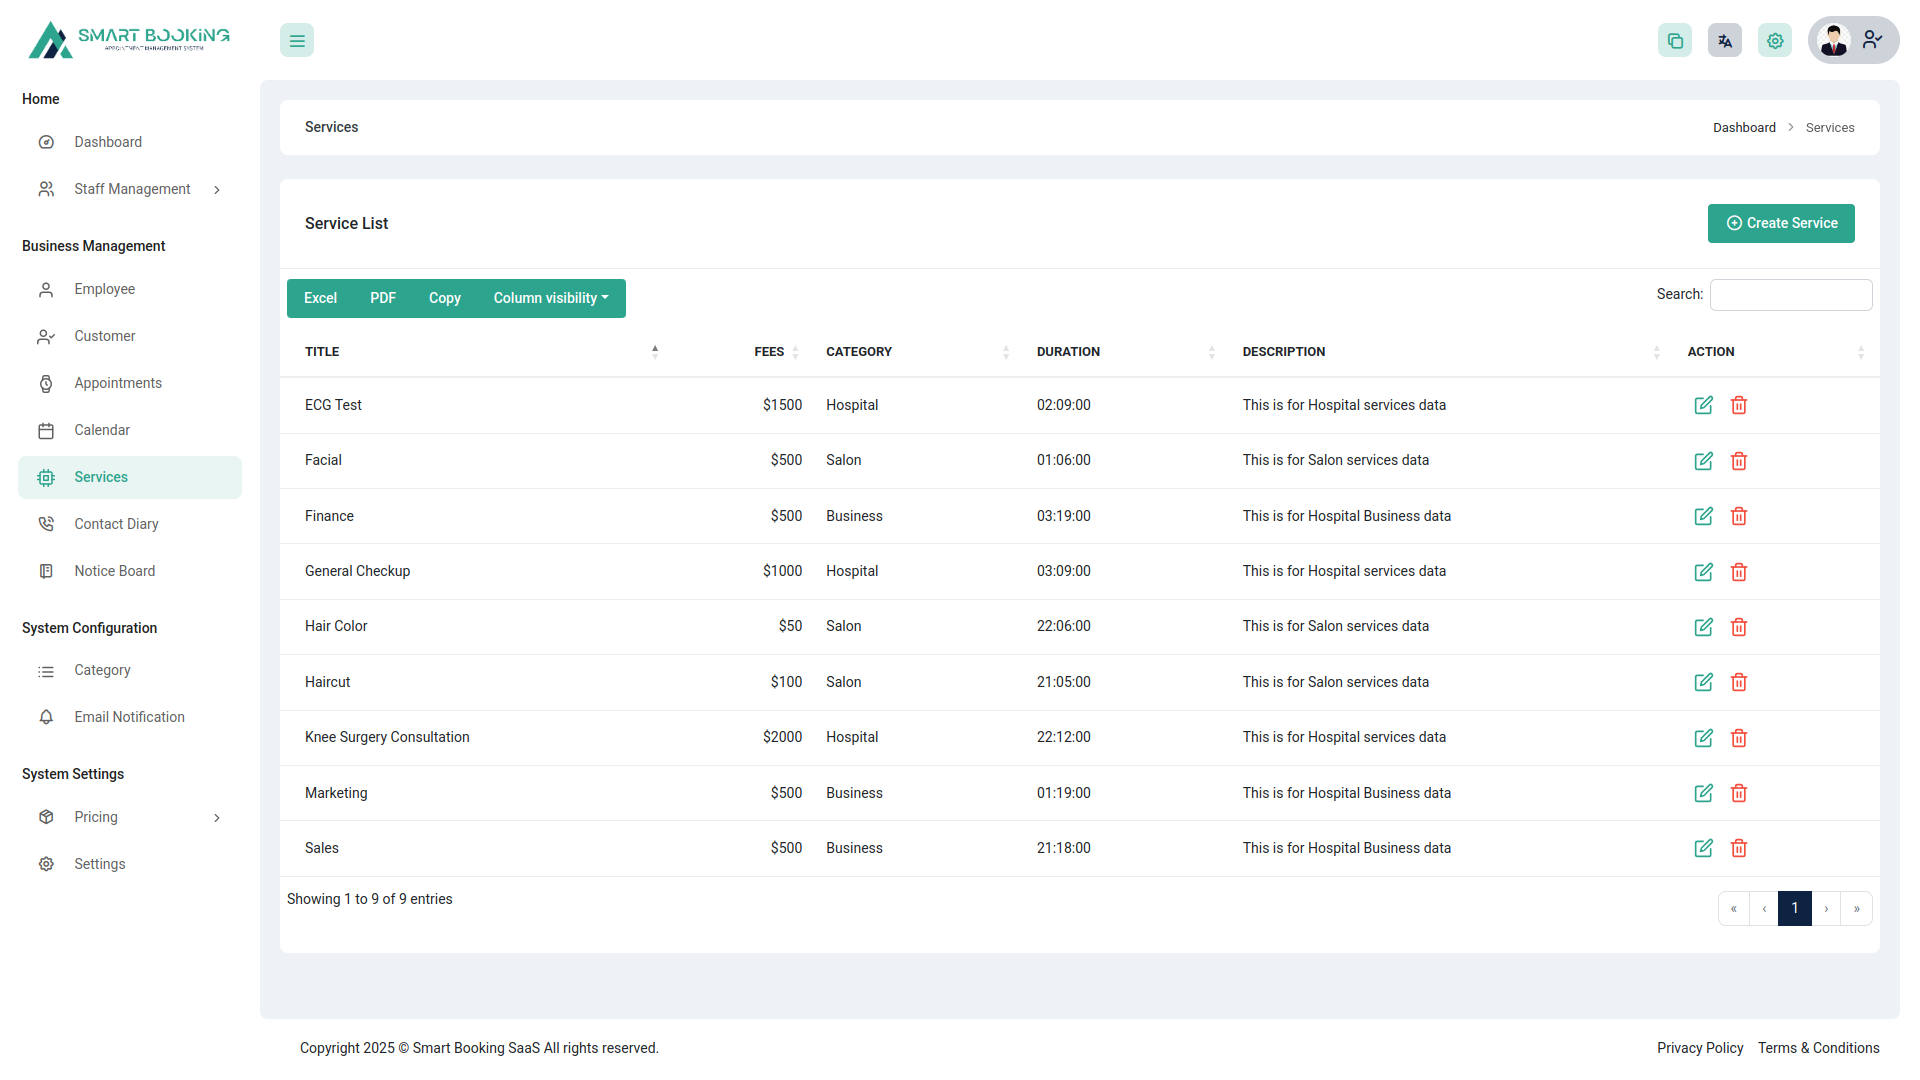Click the Smart Booking logo

click(128, 40)
